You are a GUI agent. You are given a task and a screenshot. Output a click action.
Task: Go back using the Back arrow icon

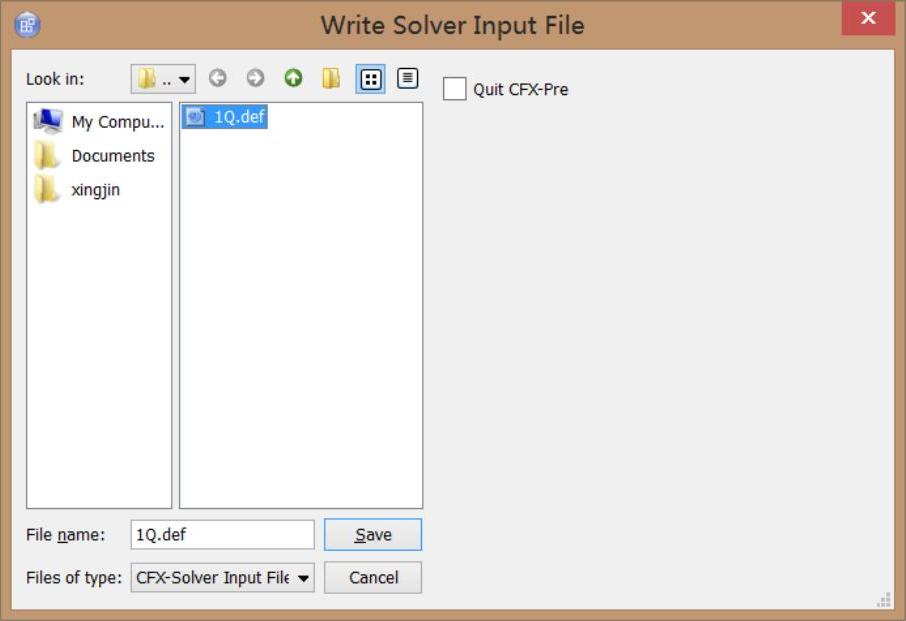(217, 78)
